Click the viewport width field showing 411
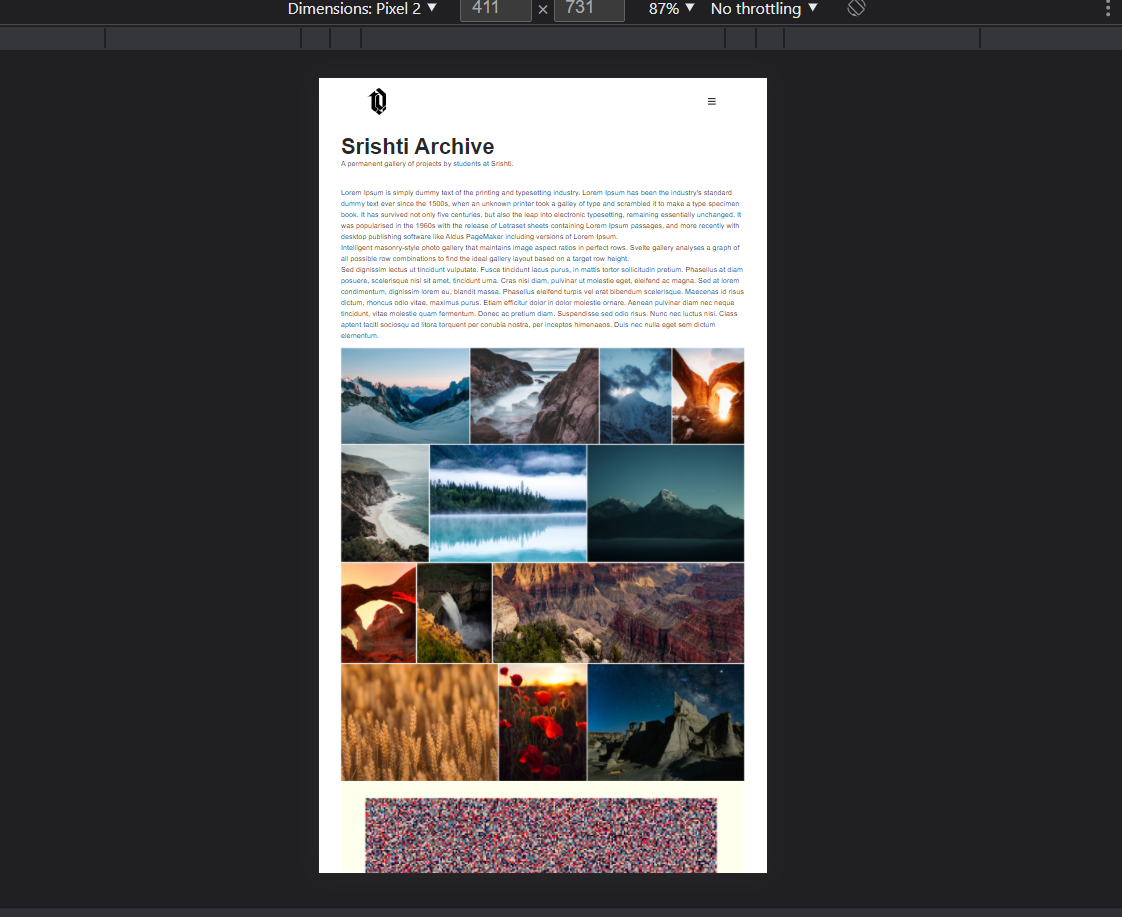Screen dimensions: 1122x917 495,9
